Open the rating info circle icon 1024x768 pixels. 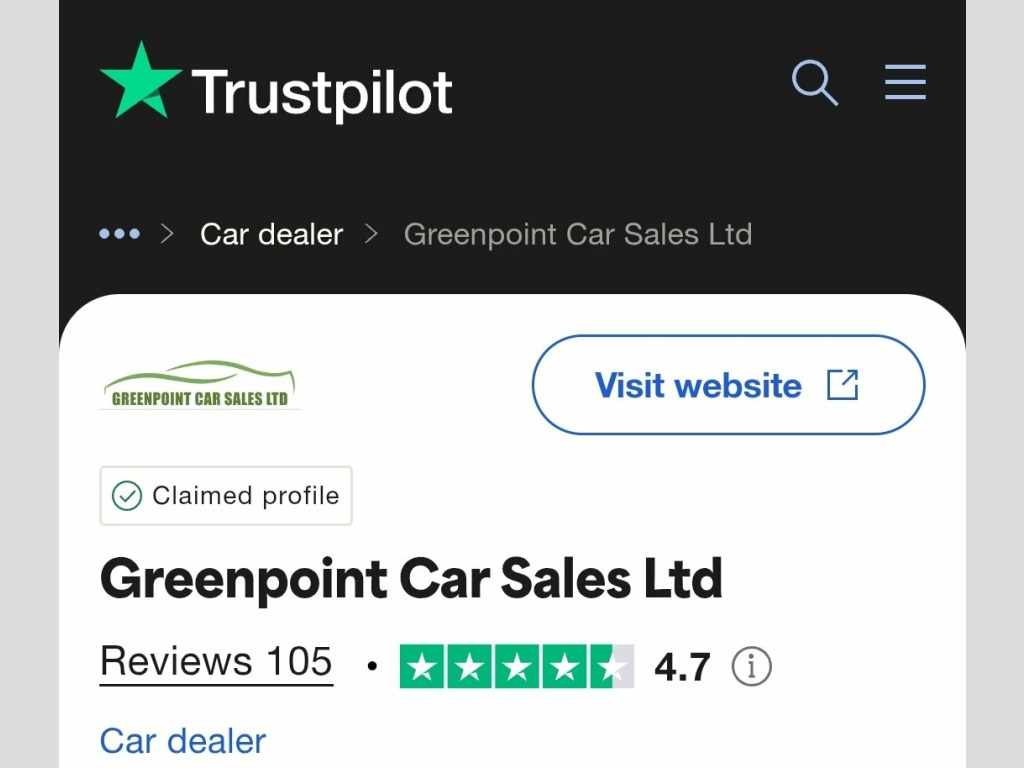751,667
